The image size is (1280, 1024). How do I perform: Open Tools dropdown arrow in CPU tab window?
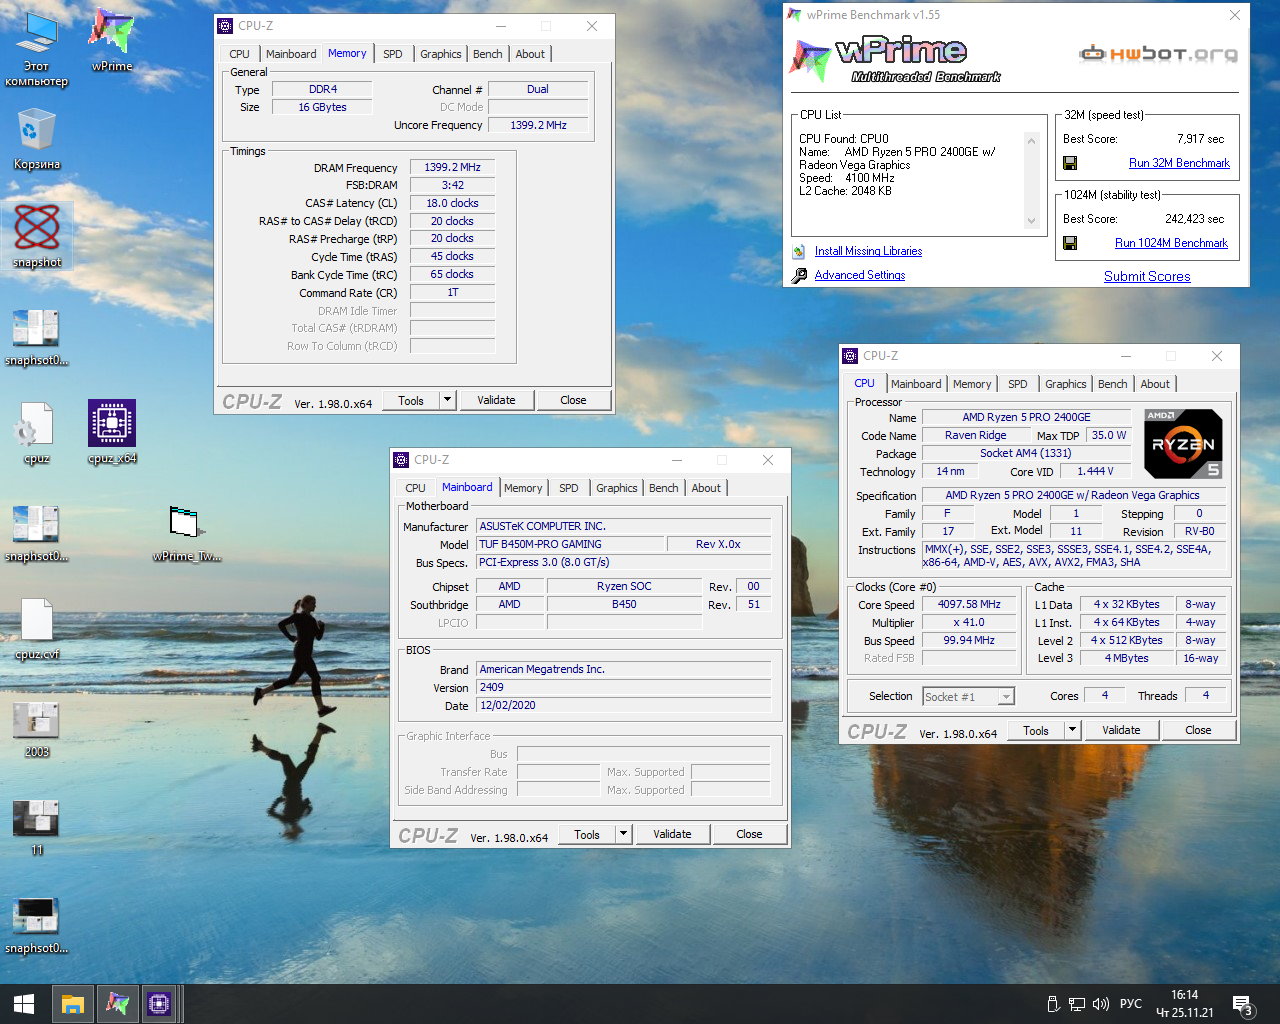pos(1072,730)
